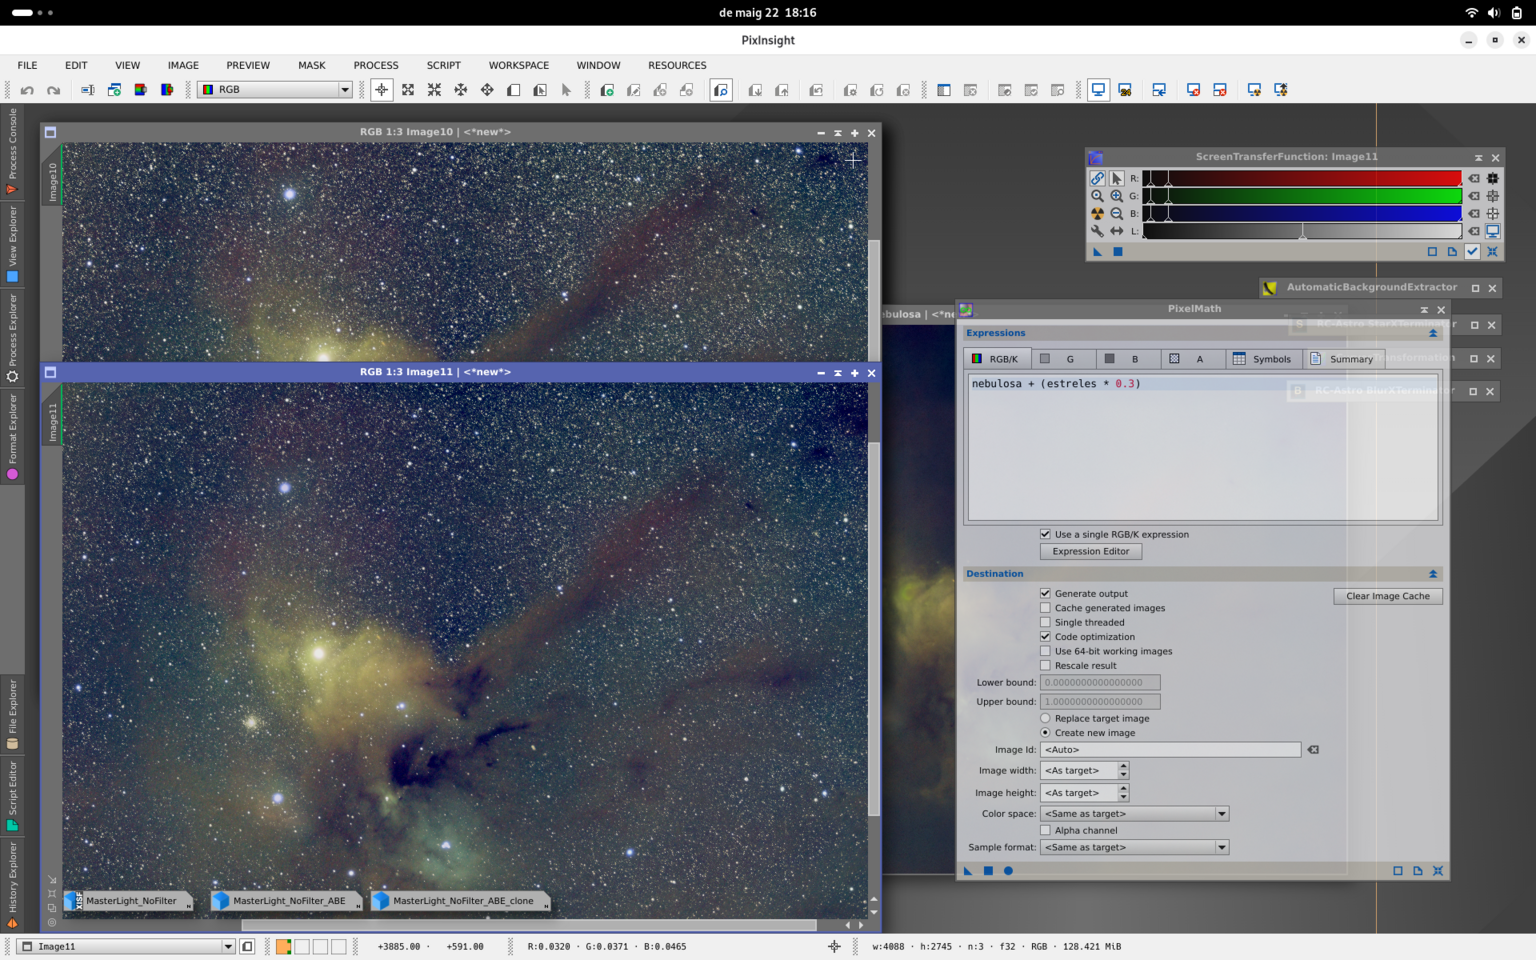Select Replace target image radio button
This screenshot has height=960, width=1536.
[1045, 718]
